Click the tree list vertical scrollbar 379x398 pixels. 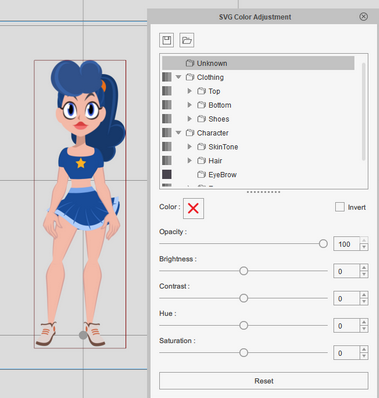pyautogui.click(x=363, y=112)
